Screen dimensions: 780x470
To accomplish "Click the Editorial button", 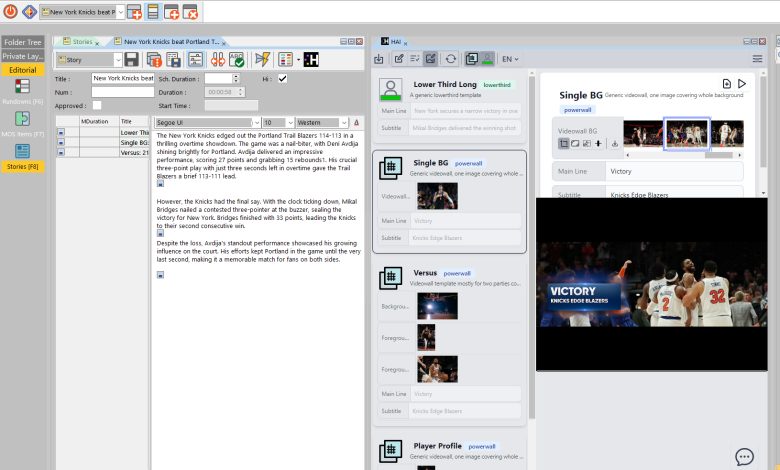I will tap(22, 70).
